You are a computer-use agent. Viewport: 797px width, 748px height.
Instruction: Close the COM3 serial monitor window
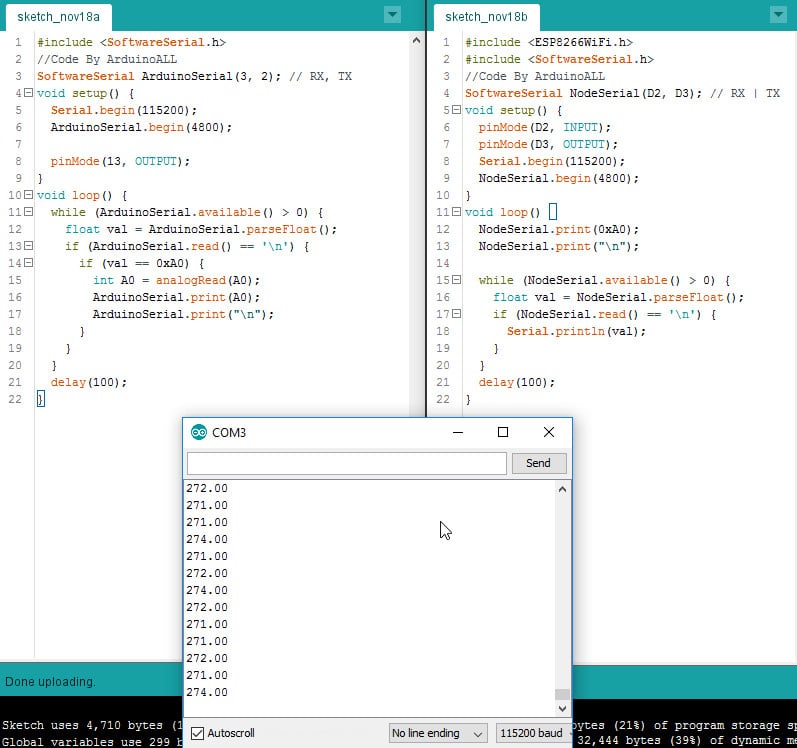(x=548, y=432)
